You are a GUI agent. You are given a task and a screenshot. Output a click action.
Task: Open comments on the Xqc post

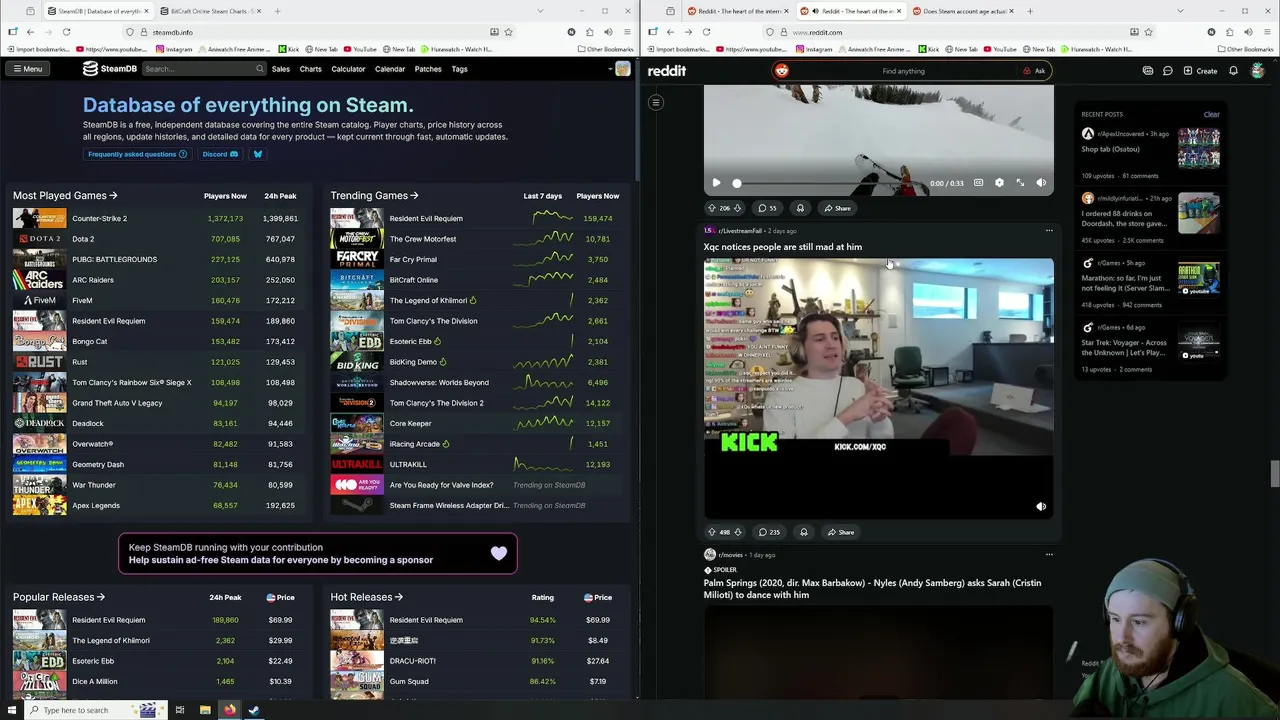pyautogui.click(x=769, y=532)
